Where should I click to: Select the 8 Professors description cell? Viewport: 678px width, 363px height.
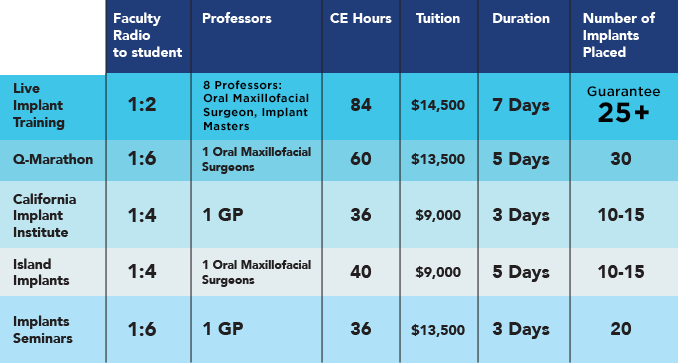[x=256, y=105]
